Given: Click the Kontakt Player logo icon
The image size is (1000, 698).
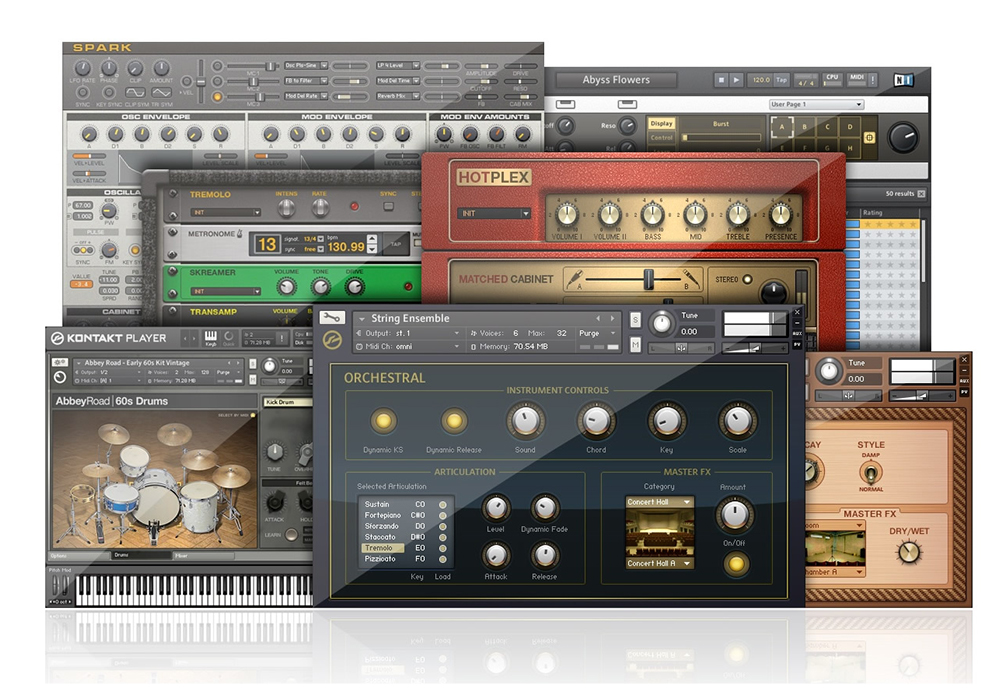Looking at the screenshot, I should [57, 338].
